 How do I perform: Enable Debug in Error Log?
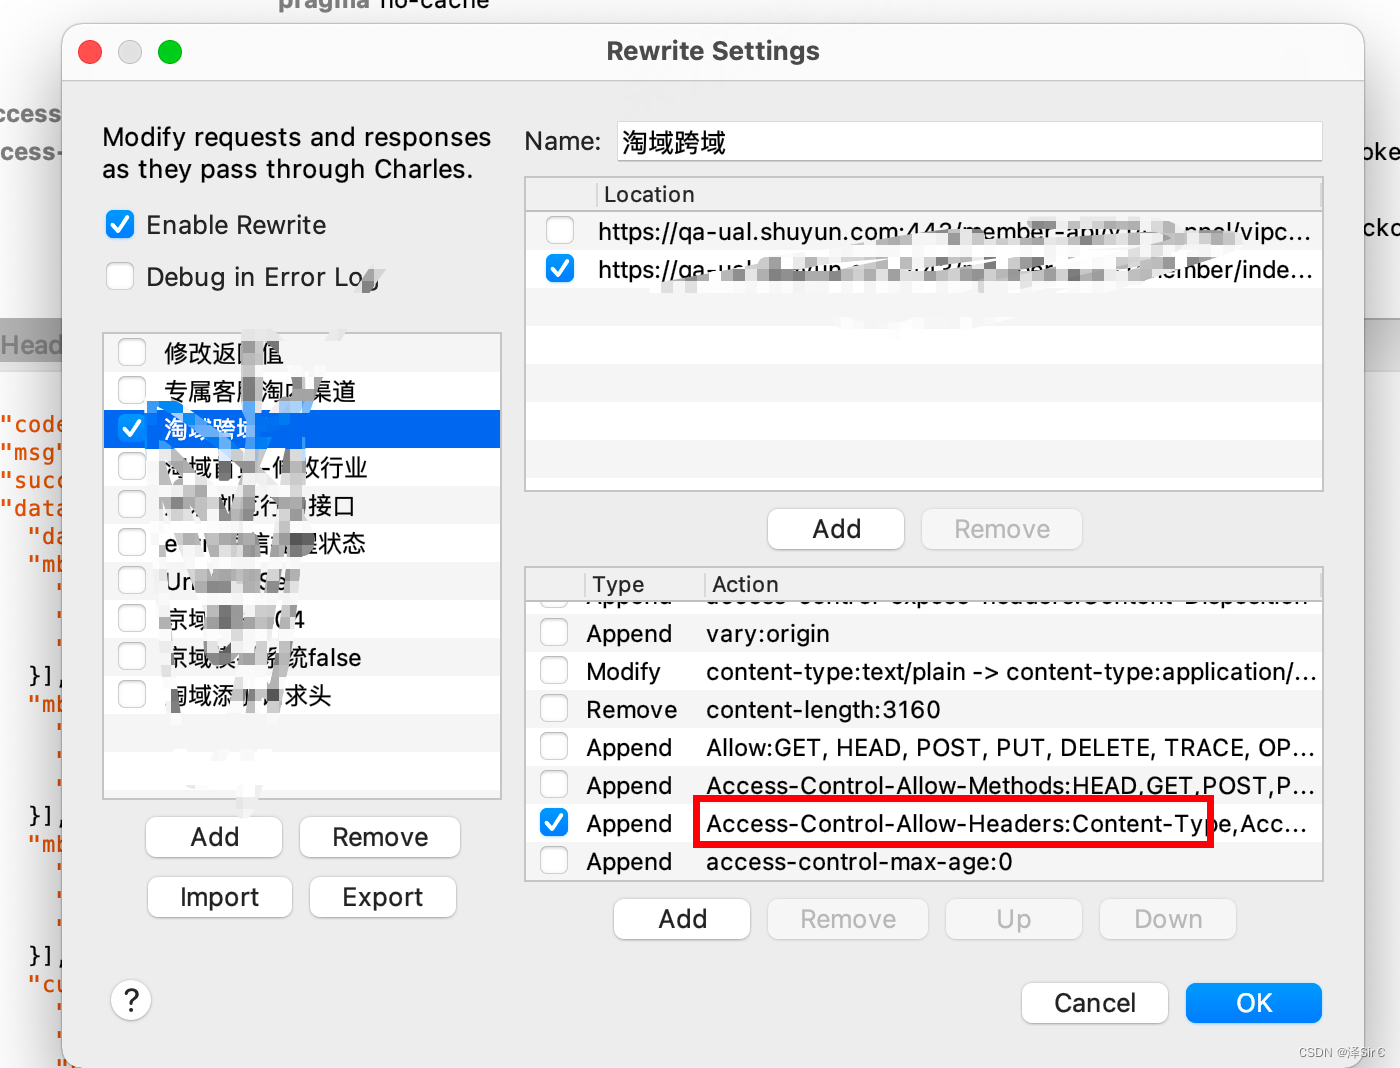coord(119,276)
